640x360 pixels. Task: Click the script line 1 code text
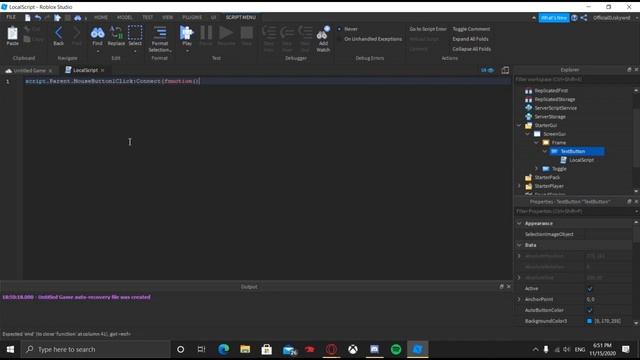click(x=113, y=81)
